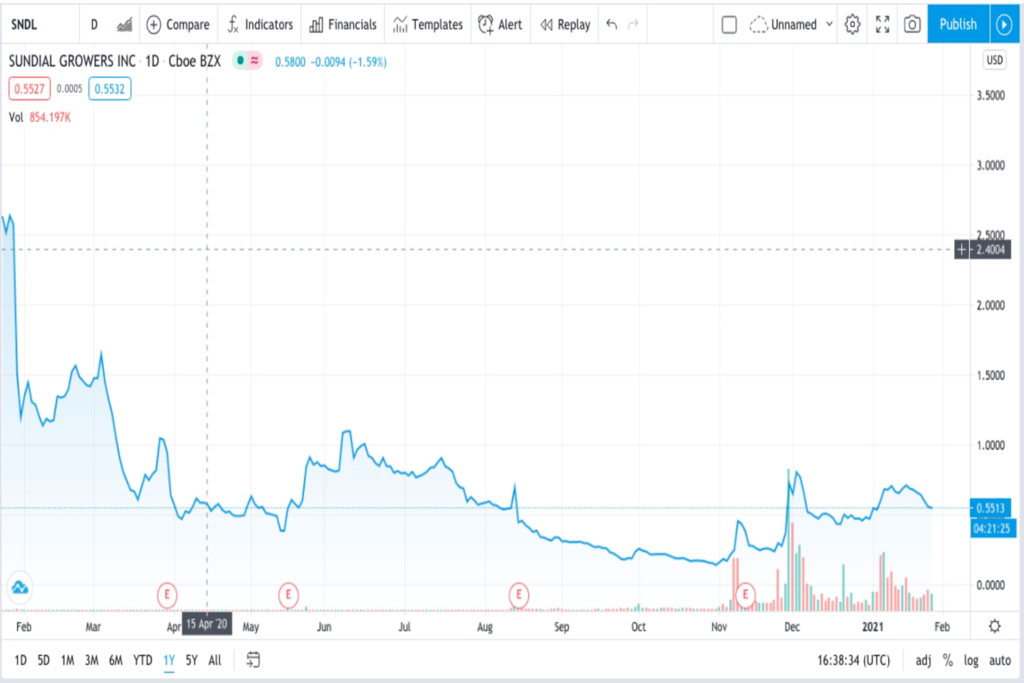Open the chart style candles icon
Viewport: 1024px width, 683px height.
coord(124,25)
